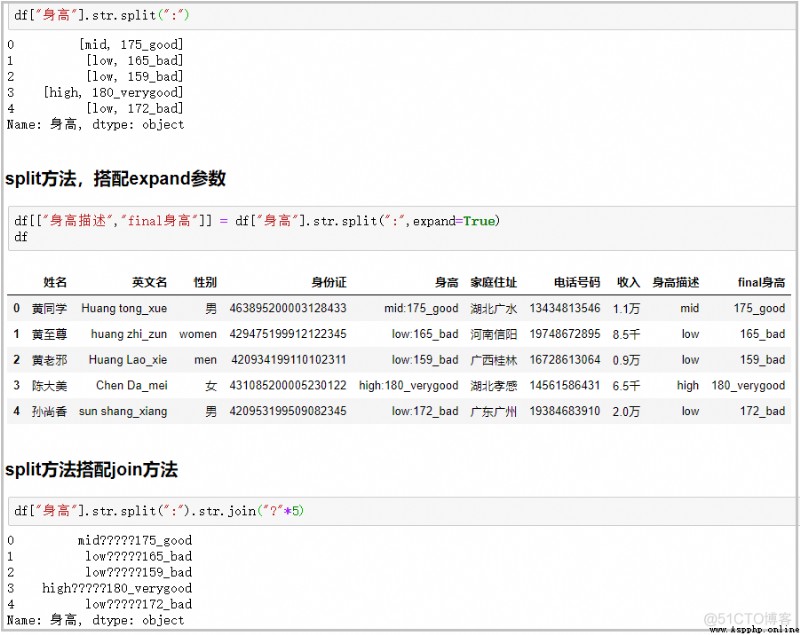Click output line 'low?????172_bad'

coord(138,604)
